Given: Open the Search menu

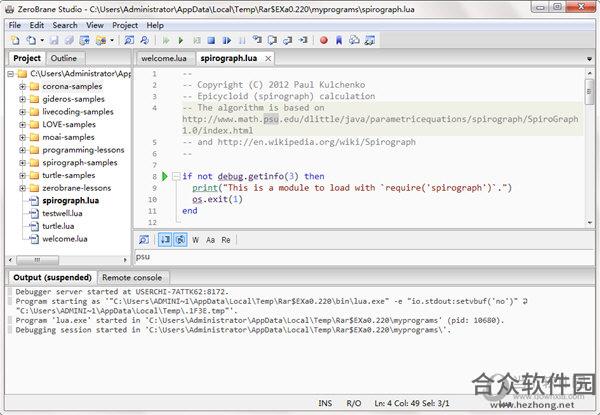Looking at the screenshot, I should click(65, 25).
